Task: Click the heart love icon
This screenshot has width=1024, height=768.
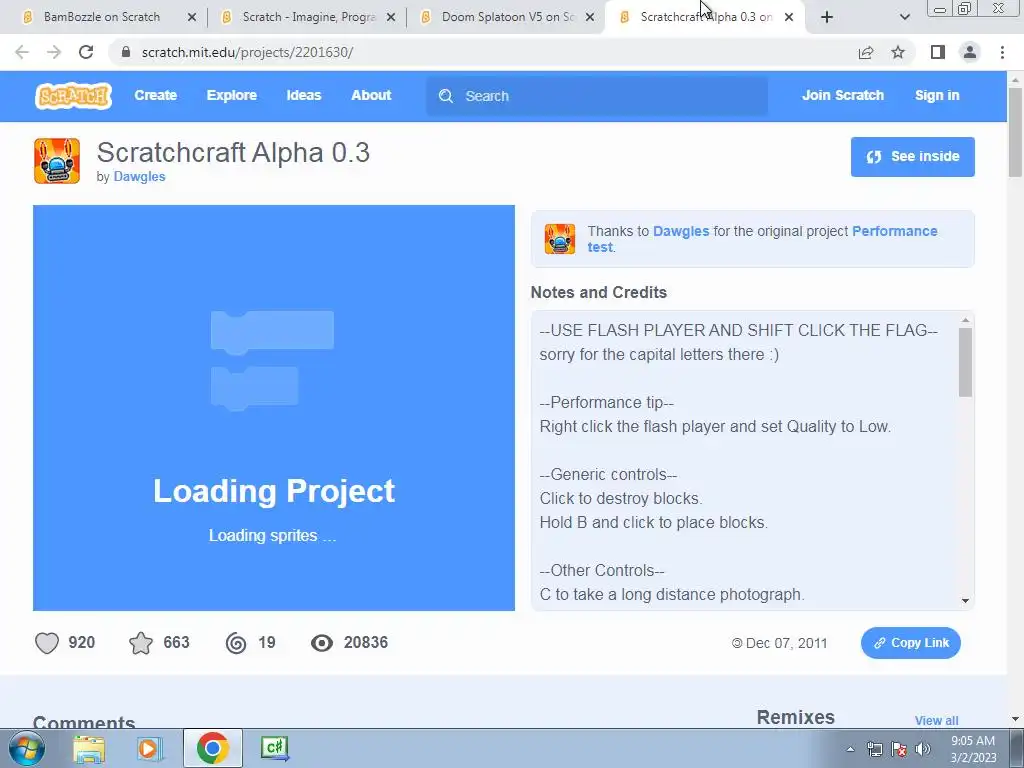Action: [47, 643]
